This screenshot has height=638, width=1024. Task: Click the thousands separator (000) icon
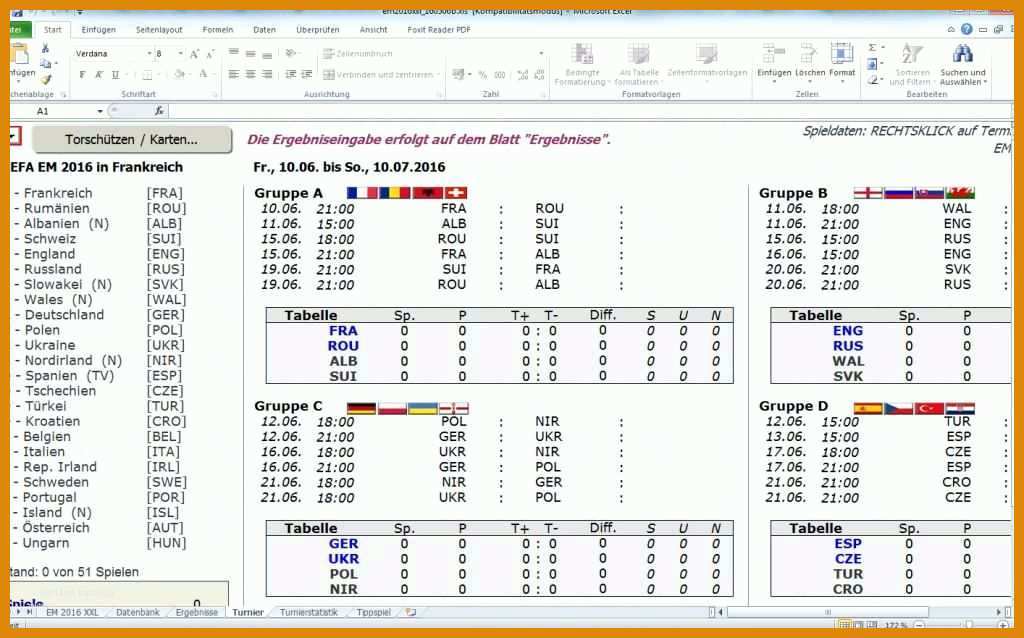tap(500, 75)
